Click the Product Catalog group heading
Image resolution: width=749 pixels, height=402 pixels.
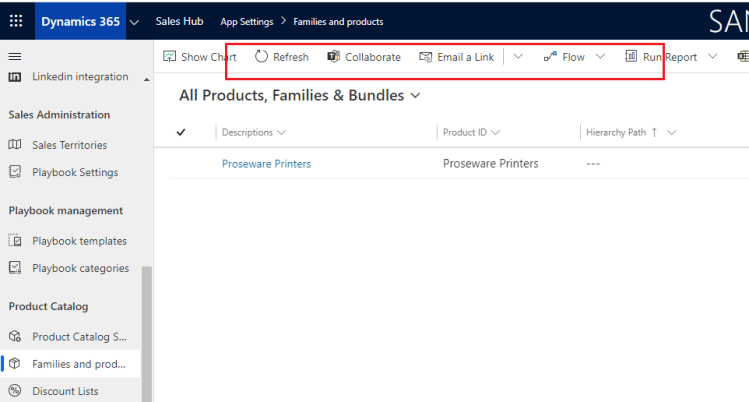[x=48, y=307]
